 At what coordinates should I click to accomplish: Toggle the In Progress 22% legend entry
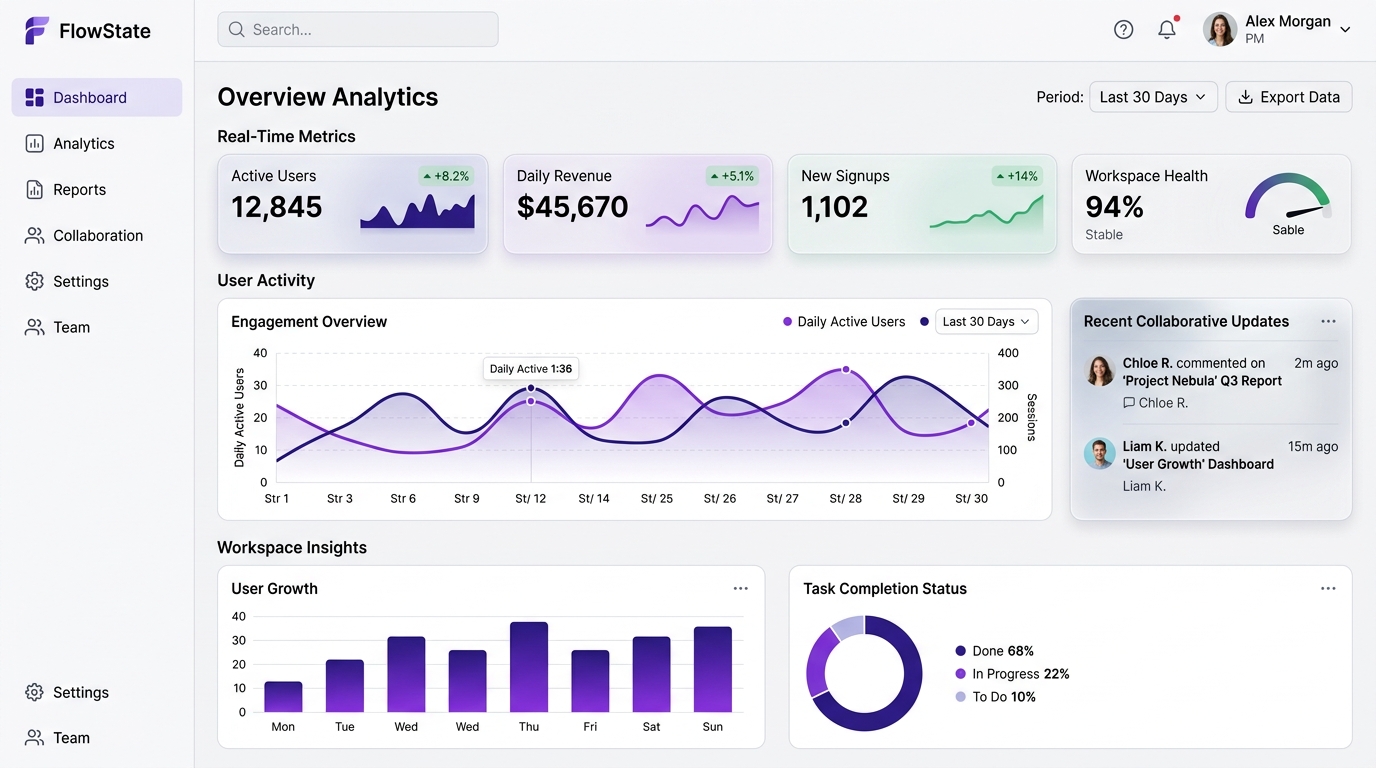(1012, 674)
